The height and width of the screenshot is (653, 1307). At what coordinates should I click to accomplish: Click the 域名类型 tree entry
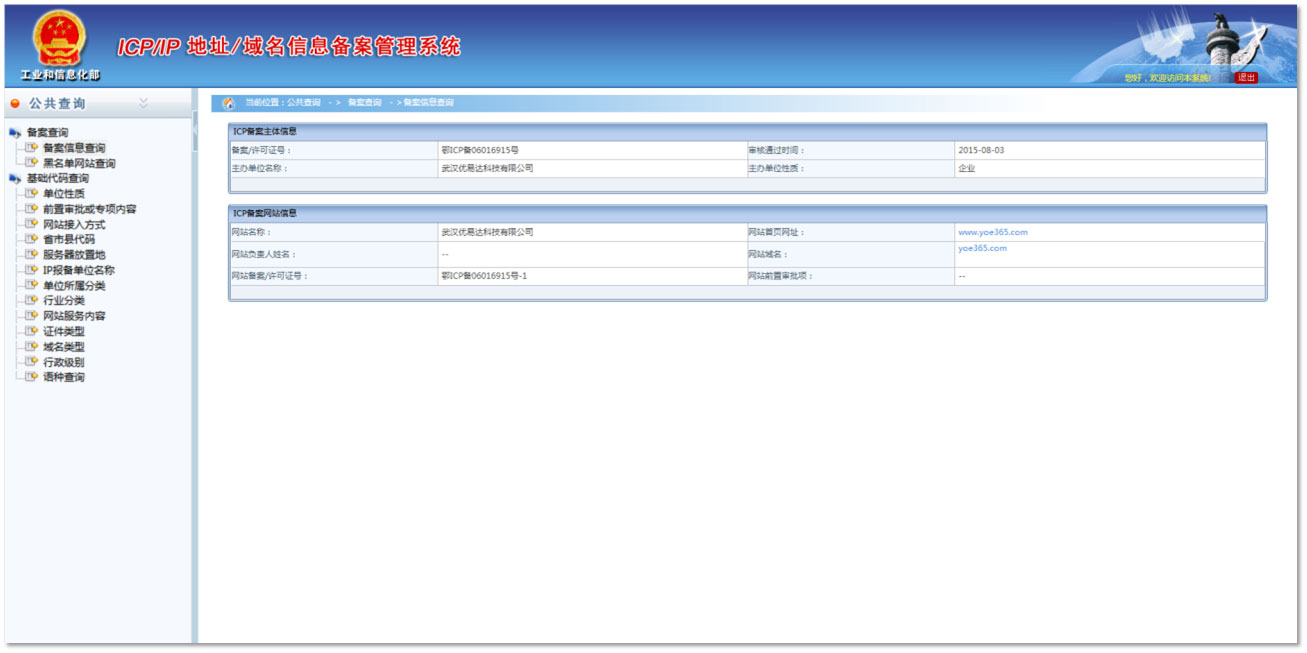click(64, 347)
